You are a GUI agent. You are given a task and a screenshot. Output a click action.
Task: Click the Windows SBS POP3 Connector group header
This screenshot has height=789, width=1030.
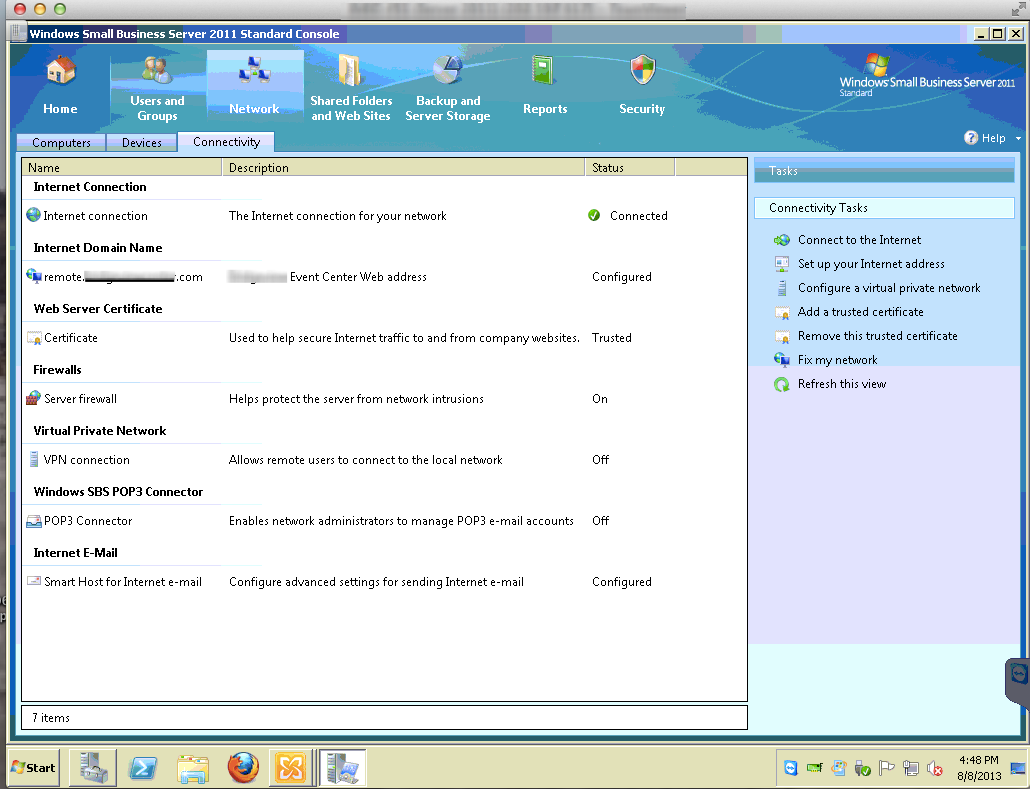click(118, 491)
